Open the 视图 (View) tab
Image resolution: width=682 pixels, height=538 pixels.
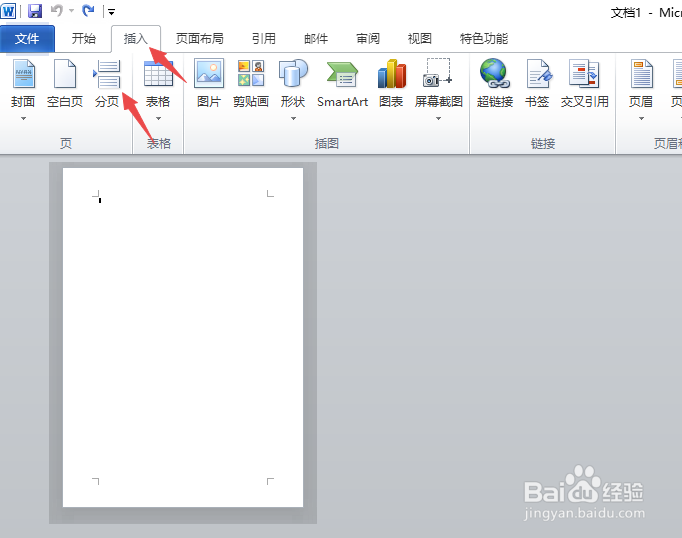[x=420, y=39]
